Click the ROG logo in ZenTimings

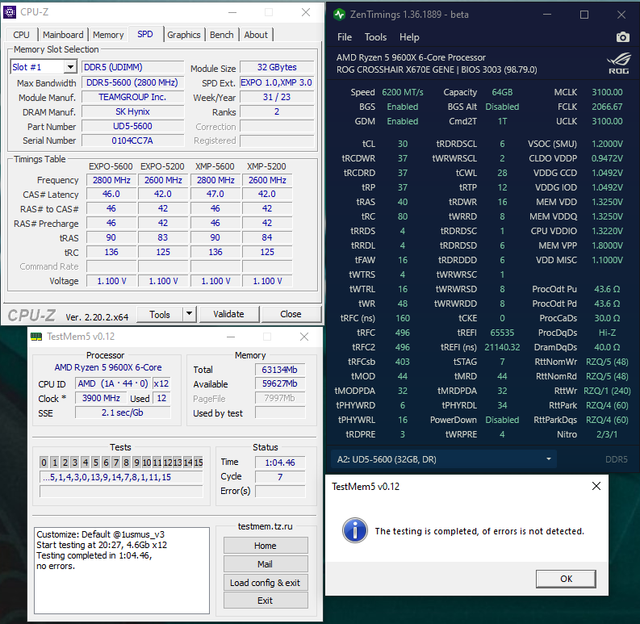[x=618, y=63]
